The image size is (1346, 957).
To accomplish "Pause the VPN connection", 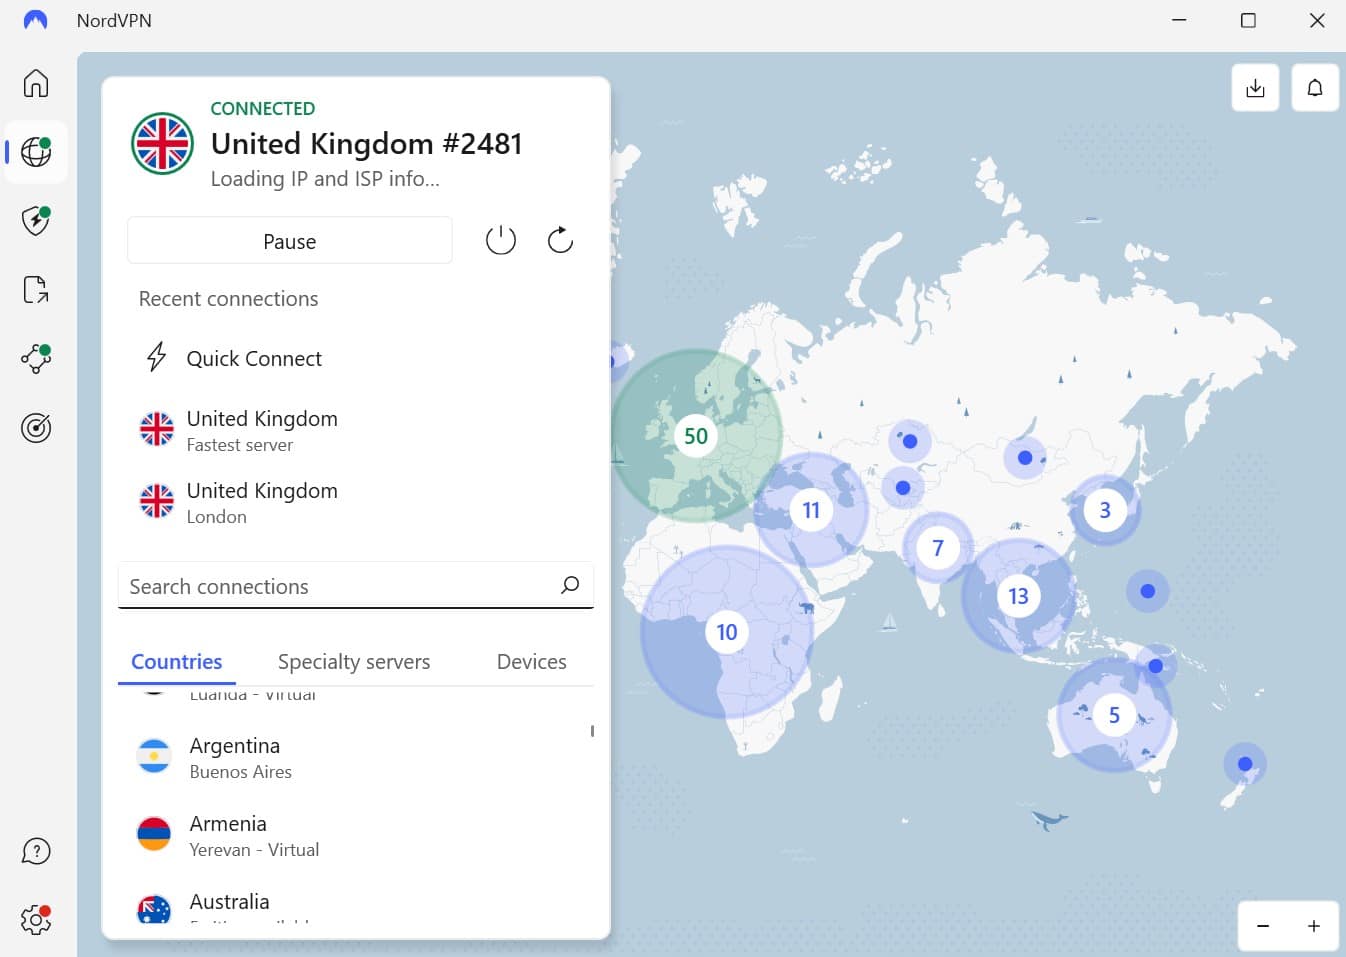I will coord(290,241).
